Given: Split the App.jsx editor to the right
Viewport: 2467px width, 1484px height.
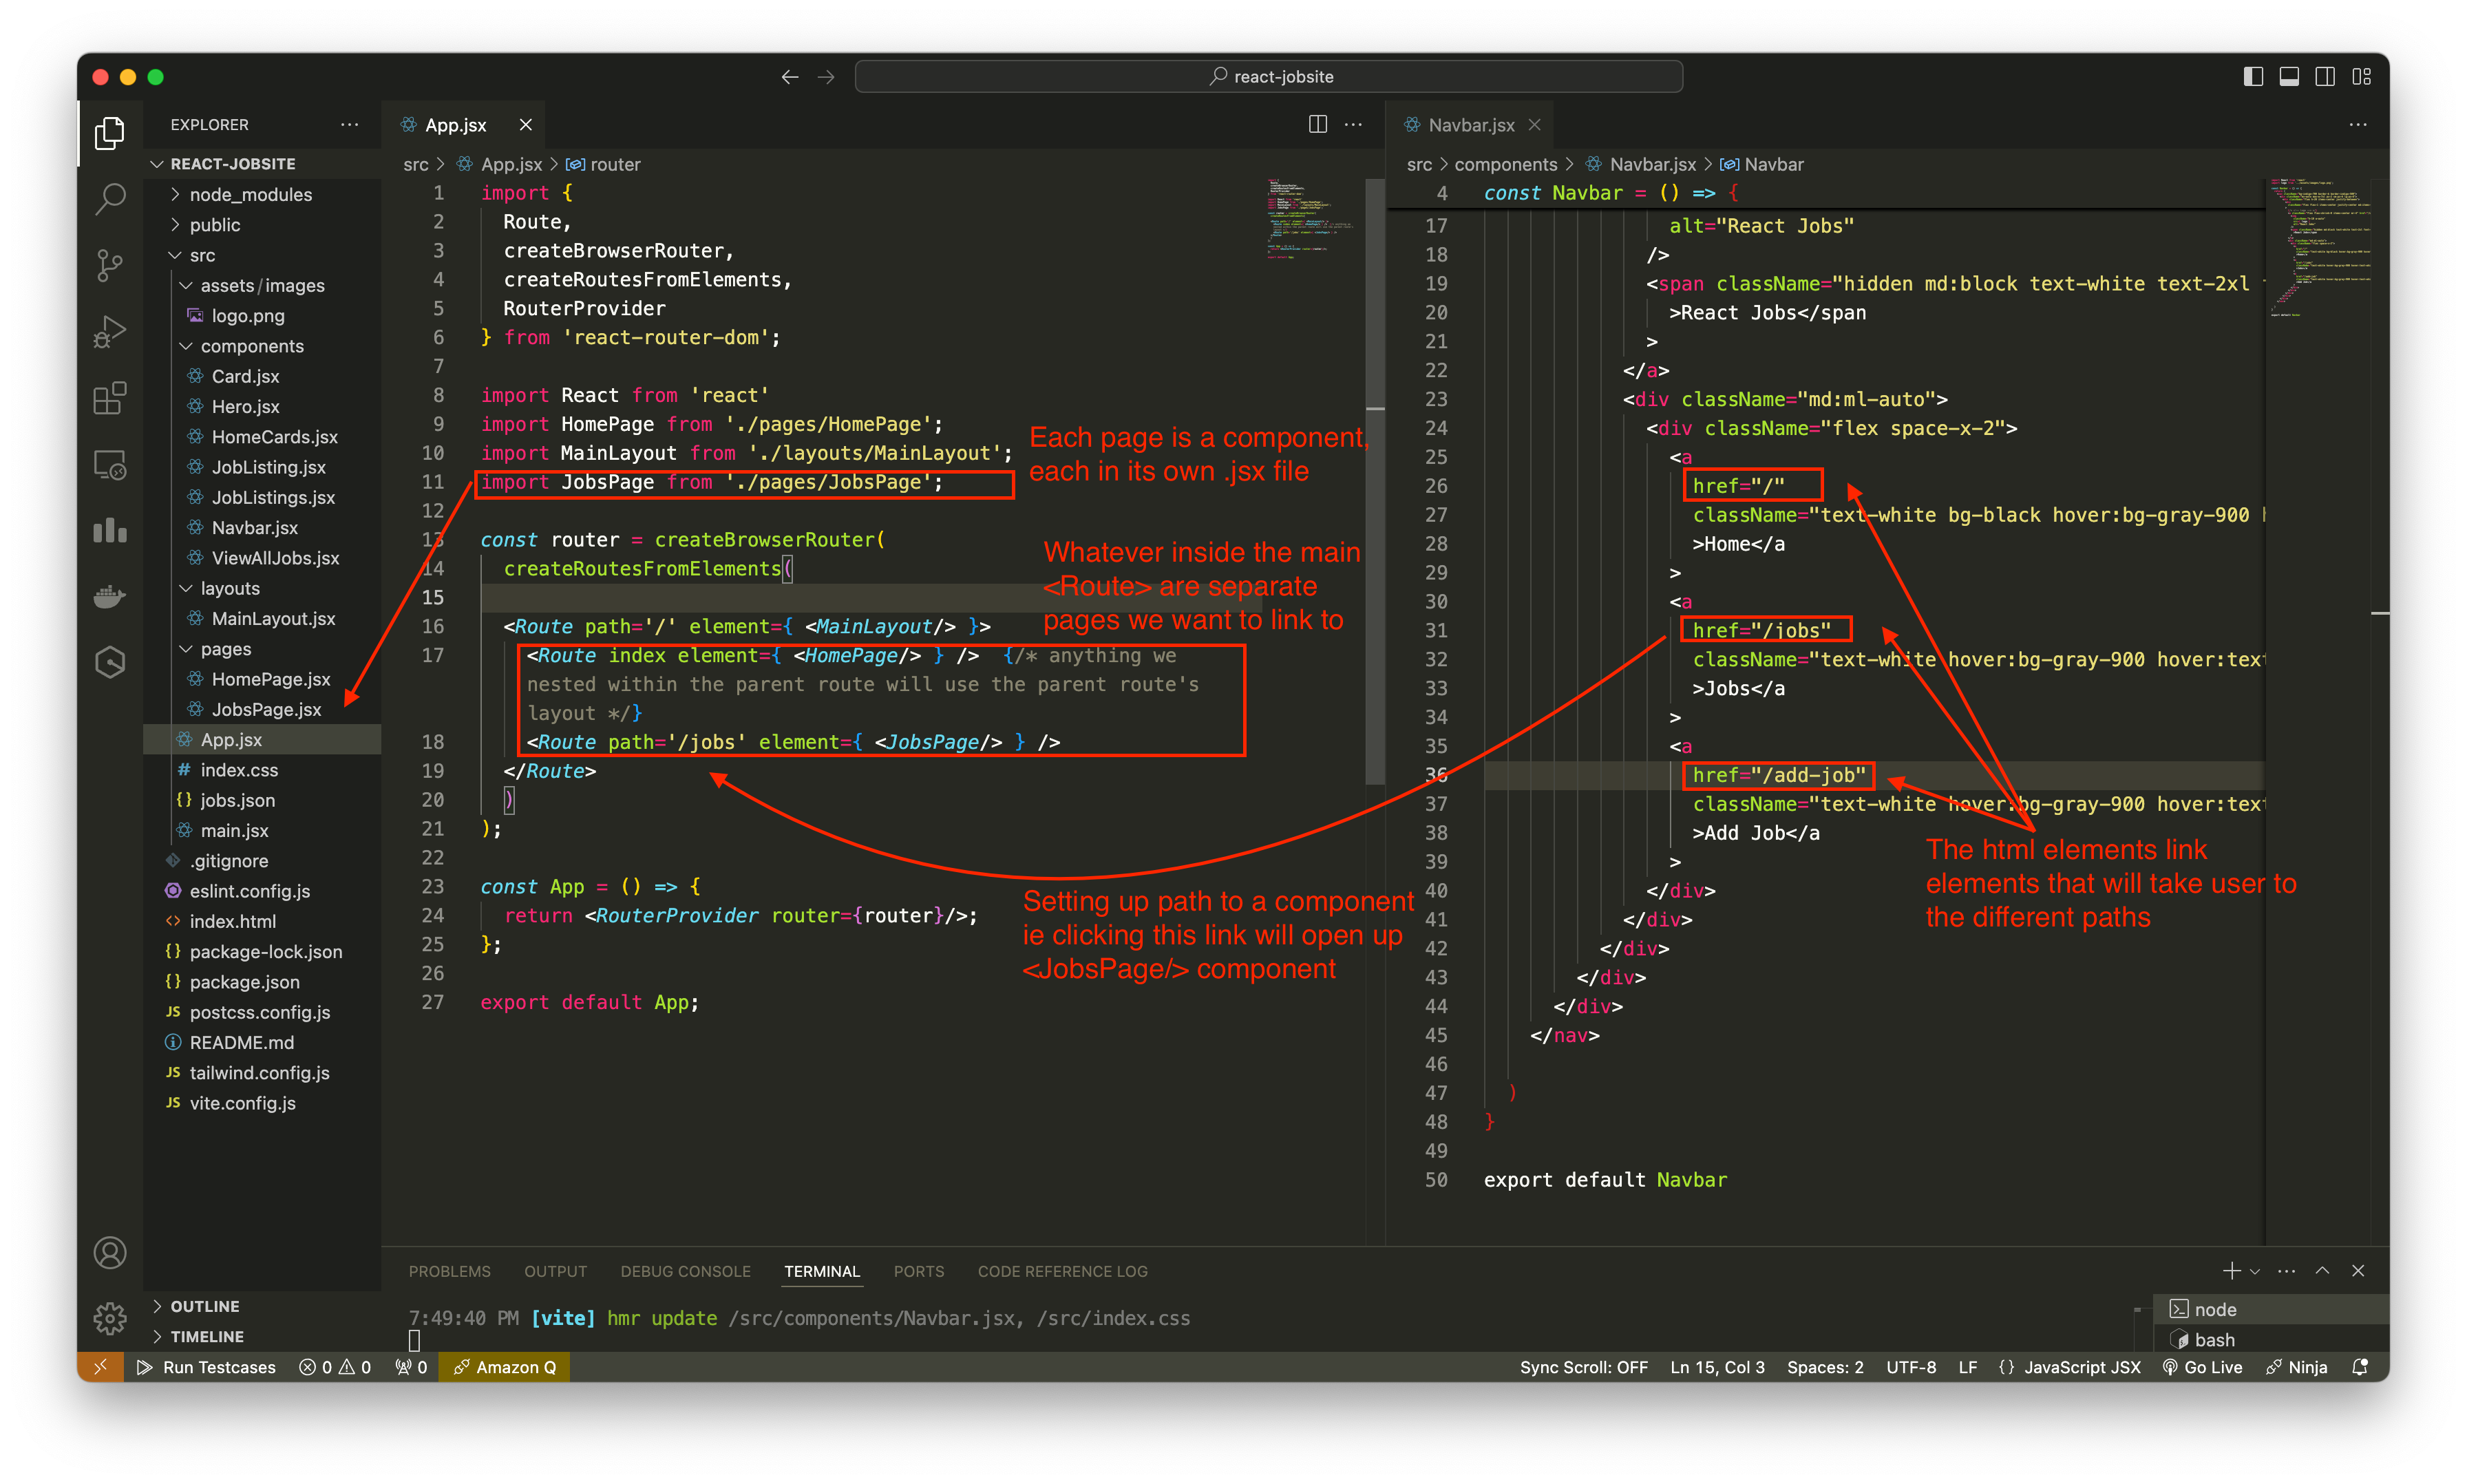Looking at the screenshot, I should 1317,124.
